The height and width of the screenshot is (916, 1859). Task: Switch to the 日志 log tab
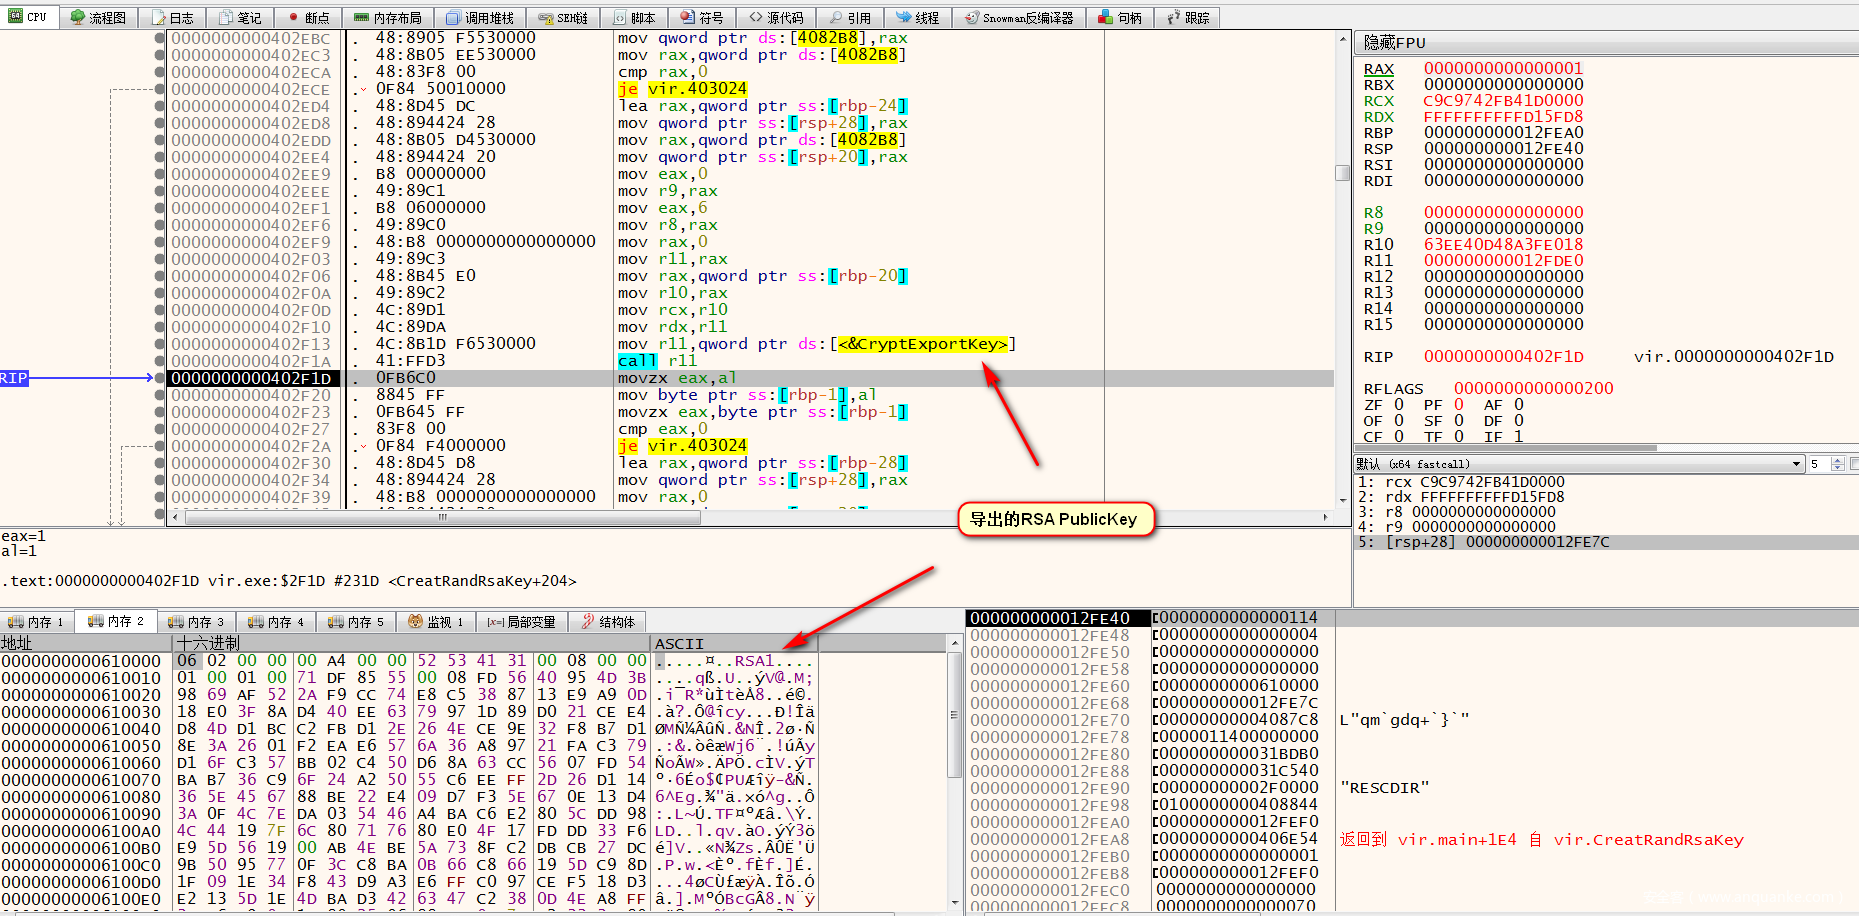(x=173, y=18)
